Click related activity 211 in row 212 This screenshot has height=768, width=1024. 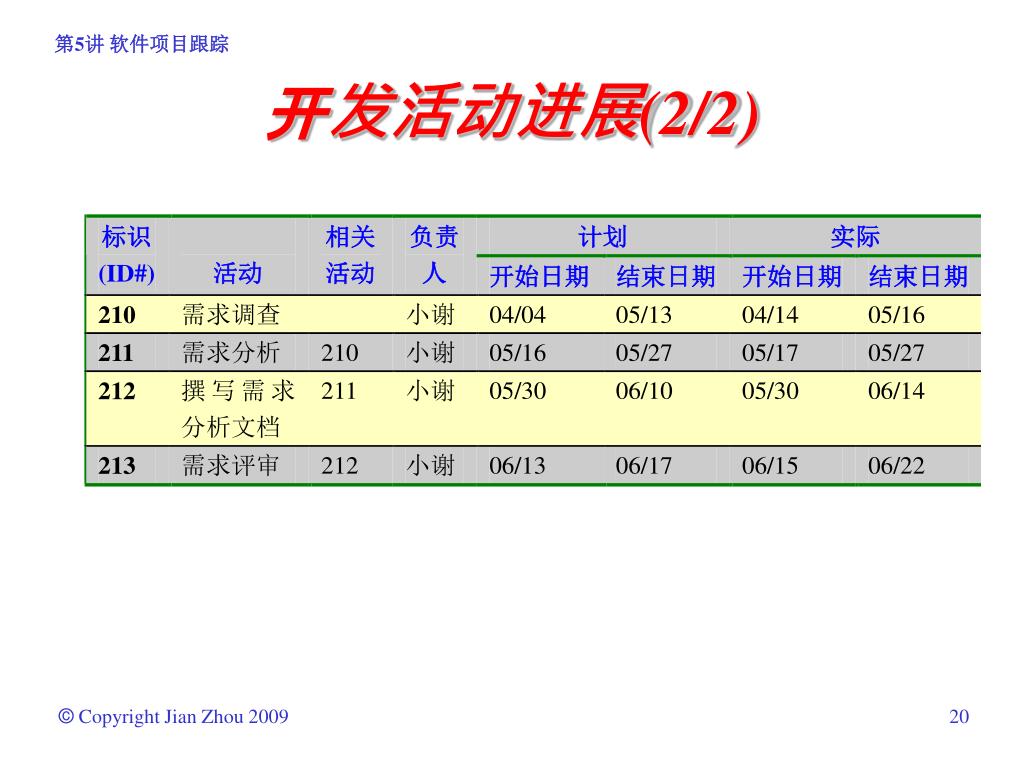pyautogui.click(x=338, y=391)
